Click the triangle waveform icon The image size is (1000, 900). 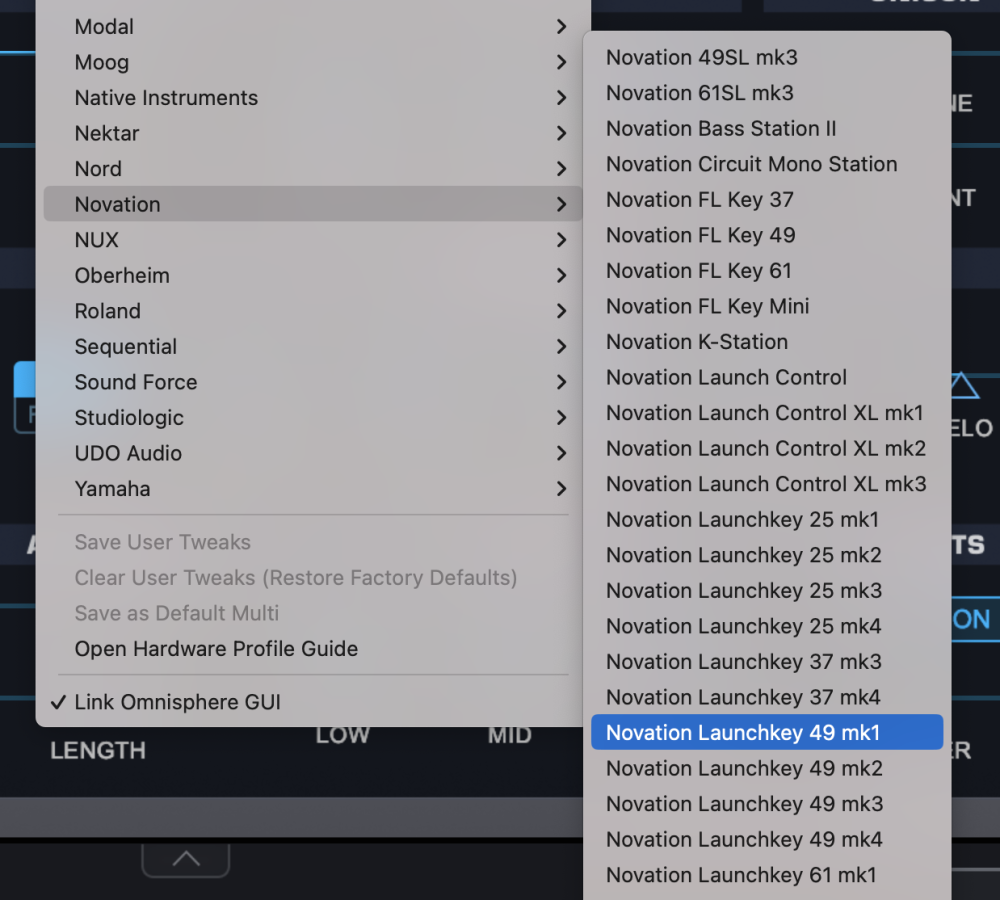point(963,386)
